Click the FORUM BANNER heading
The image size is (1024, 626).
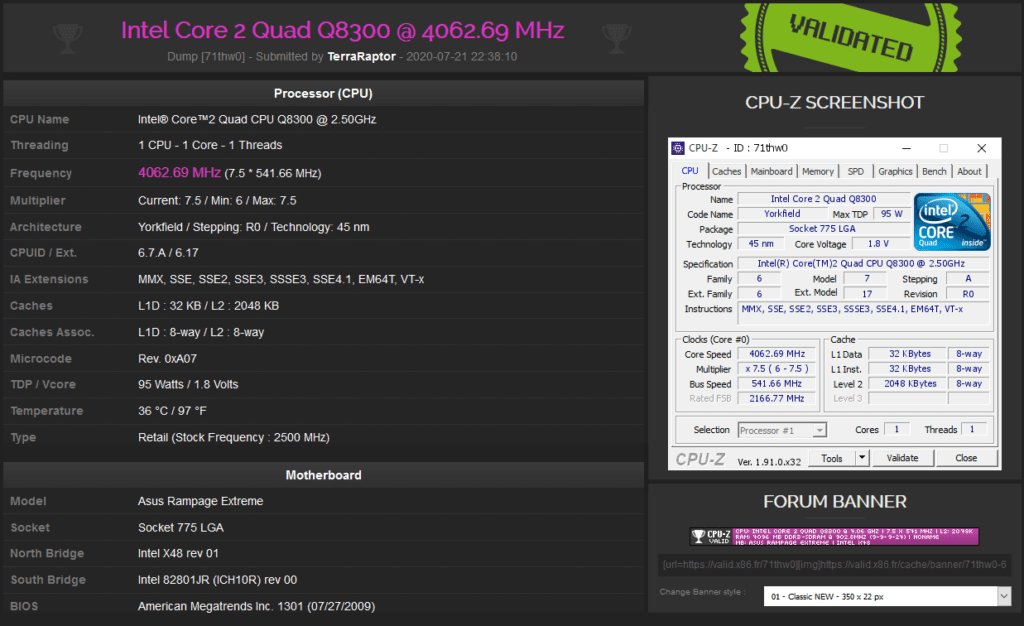835,501
